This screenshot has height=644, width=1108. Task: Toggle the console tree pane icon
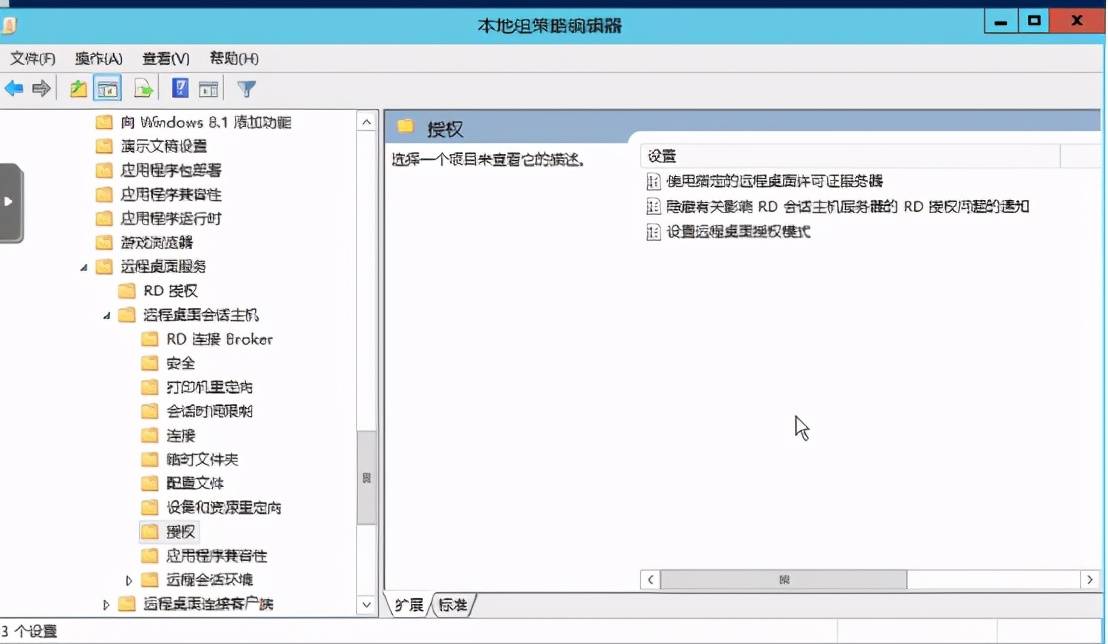(x=107, y=88)
